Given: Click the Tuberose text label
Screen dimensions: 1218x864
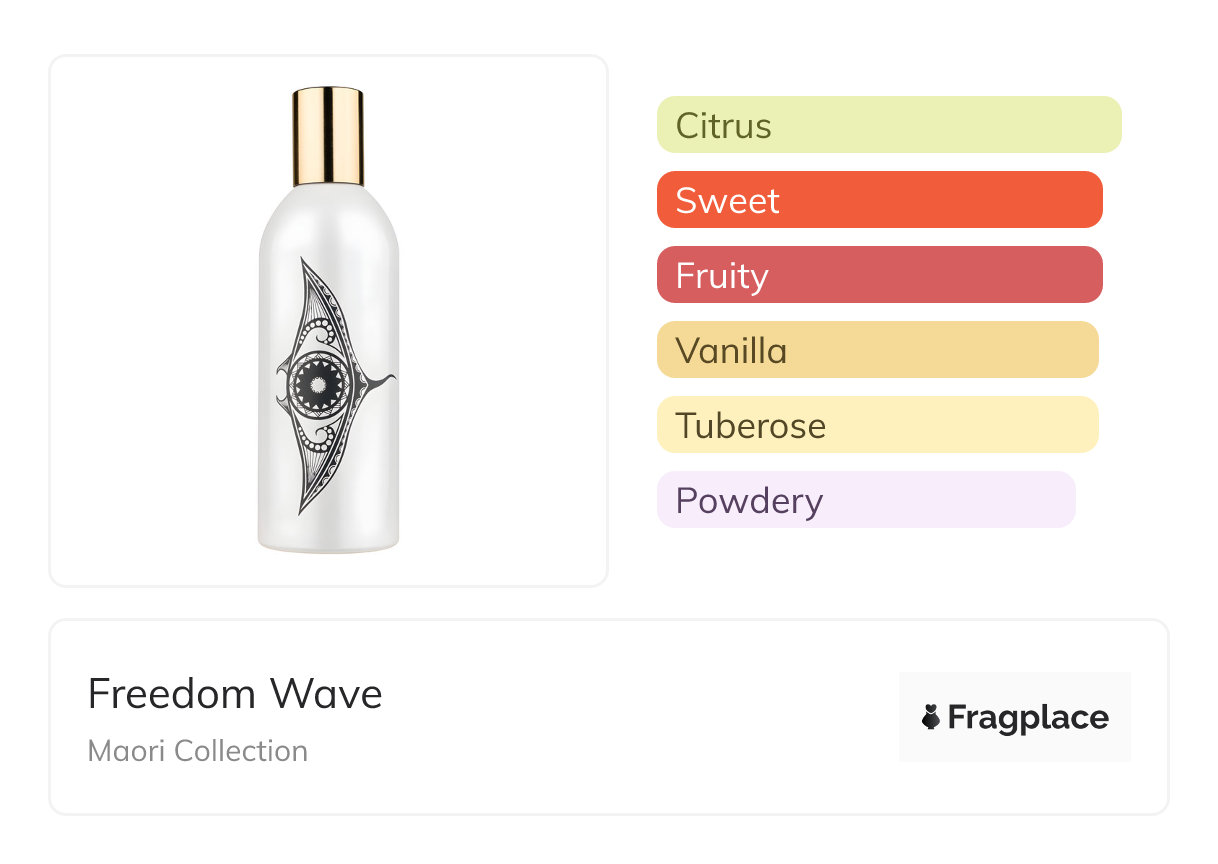Looking at the screenshot, I should [x=751, y=426].
